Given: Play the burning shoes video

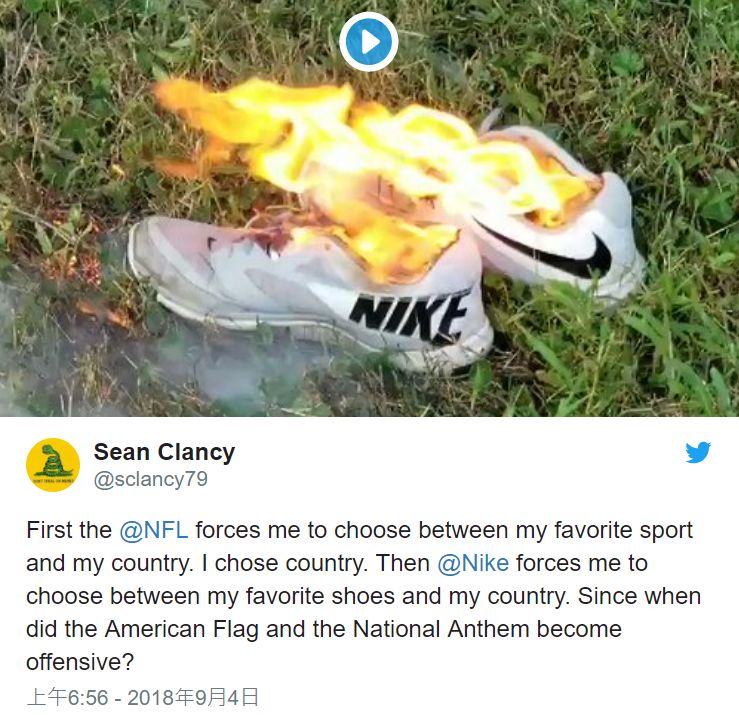Looking at the screenshot, I should [x=369, y=42].
